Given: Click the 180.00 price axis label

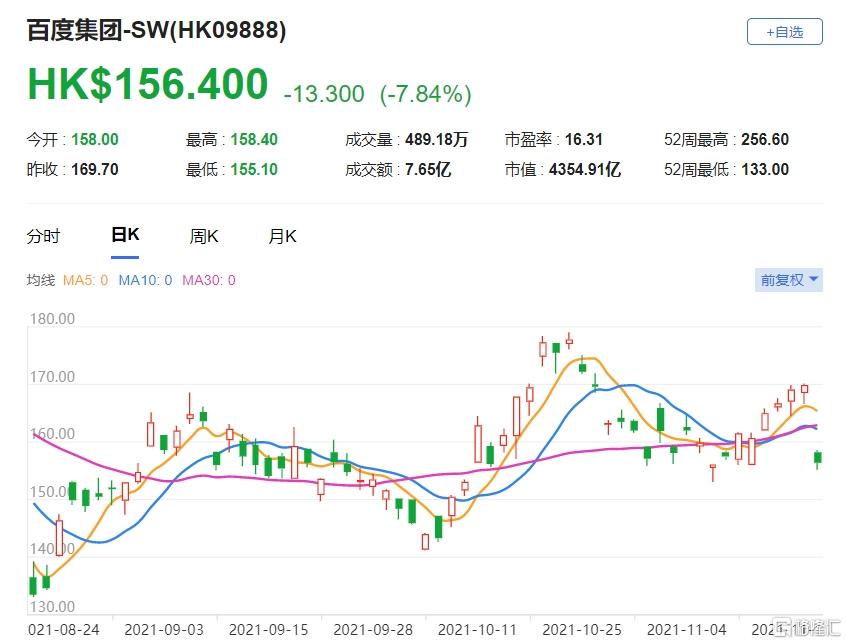Looking at the screenshot, I should [x=50, y=320].
